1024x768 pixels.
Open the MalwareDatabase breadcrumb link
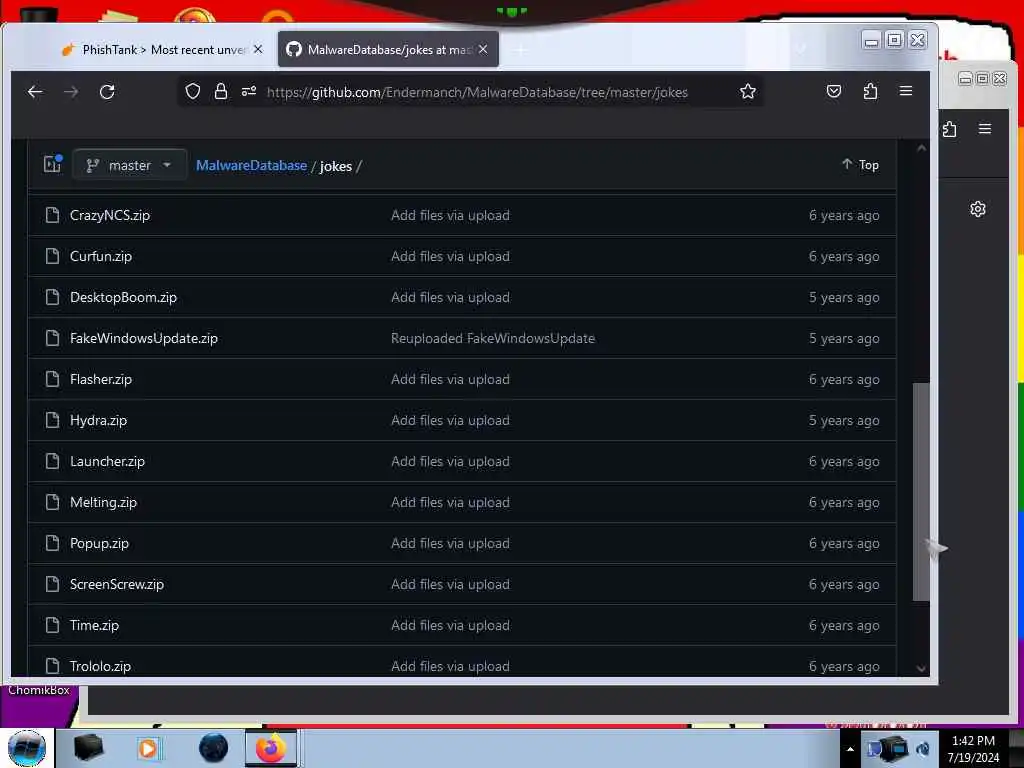tap(251, 165)
